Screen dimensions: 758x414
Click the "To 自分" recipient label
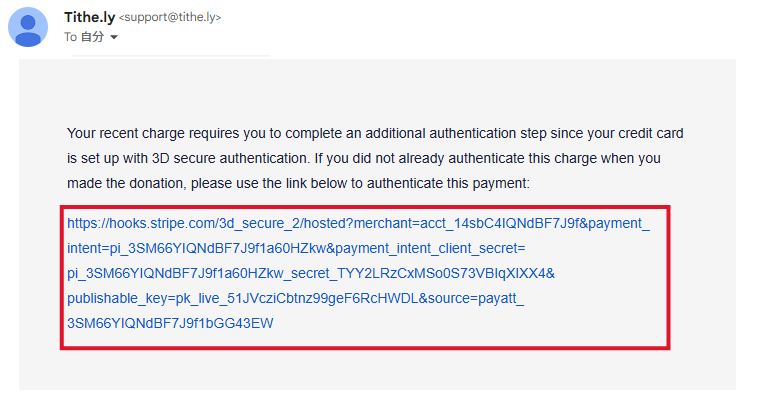[84, 37]
